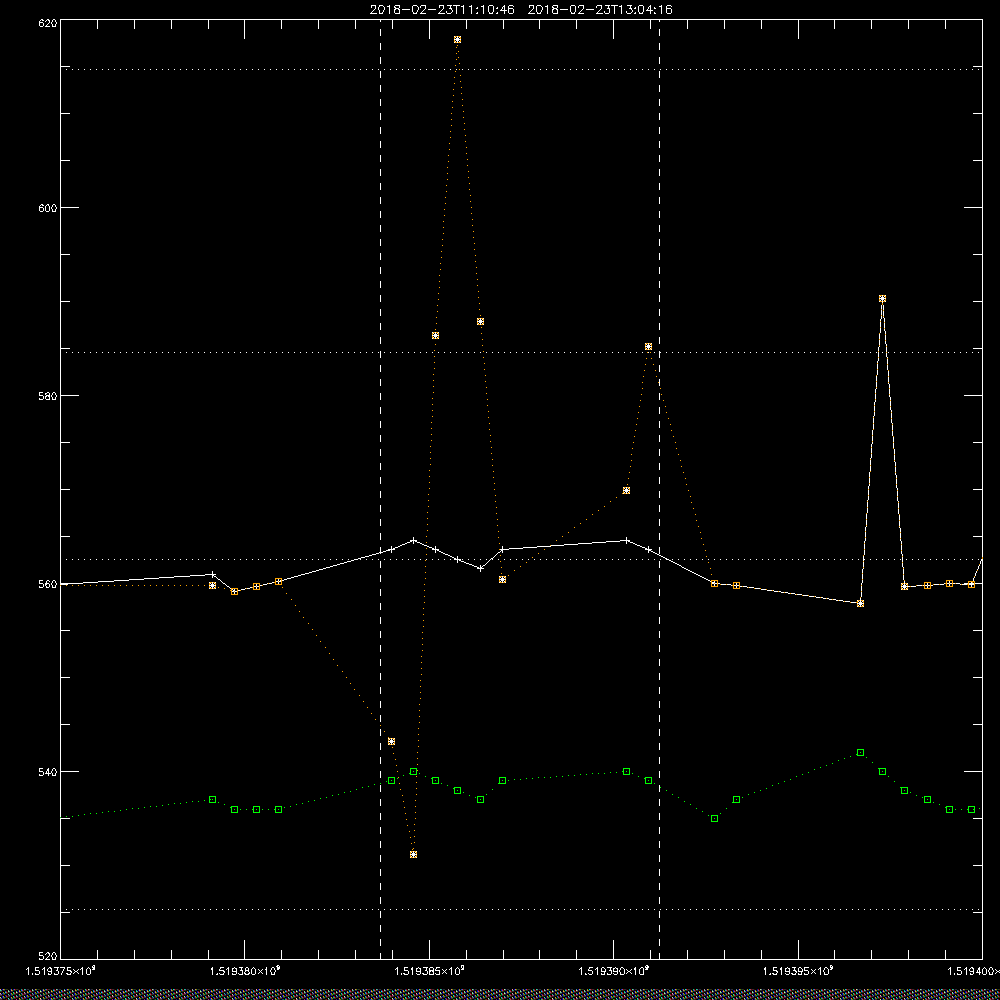Click the 580 y-axis label
This screenshot has width=1000, height=1000.
(48, 395)
